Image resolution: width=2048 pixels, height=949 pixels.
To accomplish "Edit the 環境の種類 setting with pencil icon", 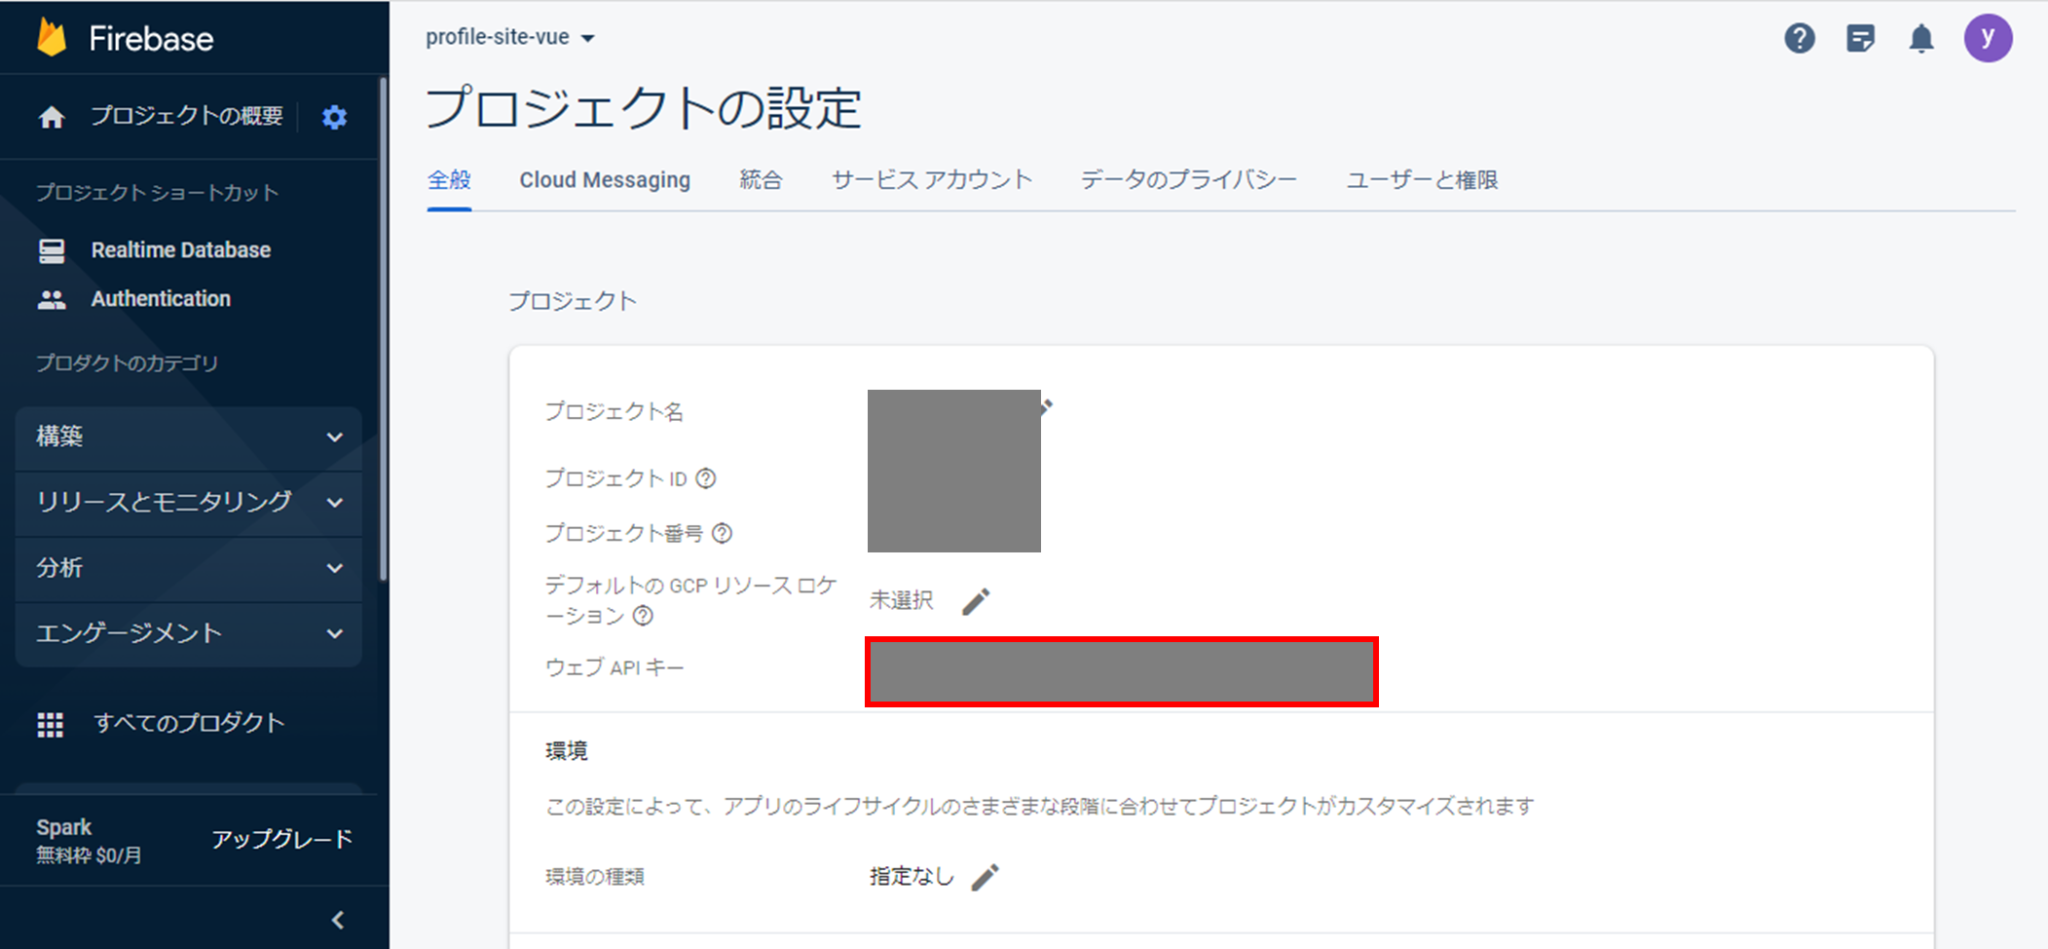I will click(x=987, y=876).
